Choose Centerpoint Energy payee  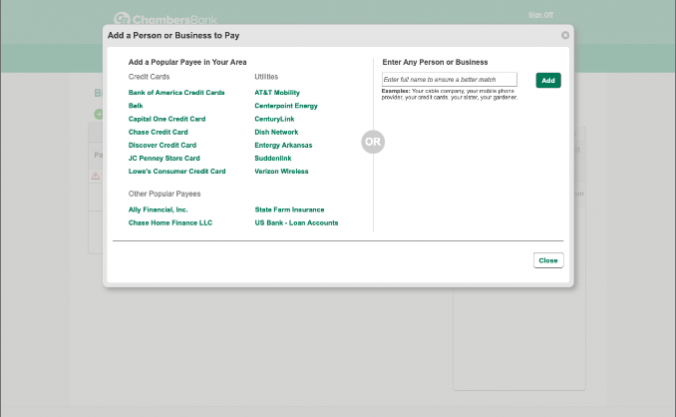click(286, 106)
